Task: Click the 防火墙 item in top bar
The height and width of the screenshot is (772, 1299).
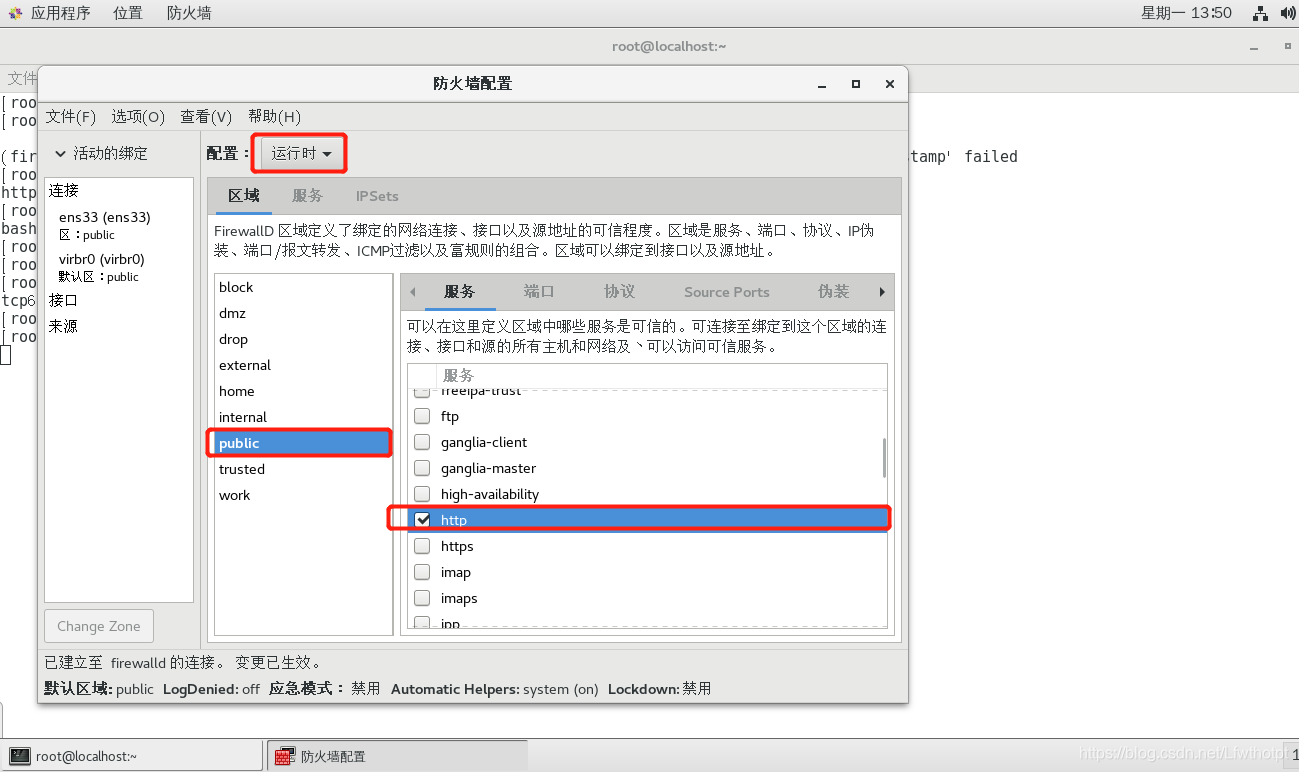Action: [x=189, y=13]
